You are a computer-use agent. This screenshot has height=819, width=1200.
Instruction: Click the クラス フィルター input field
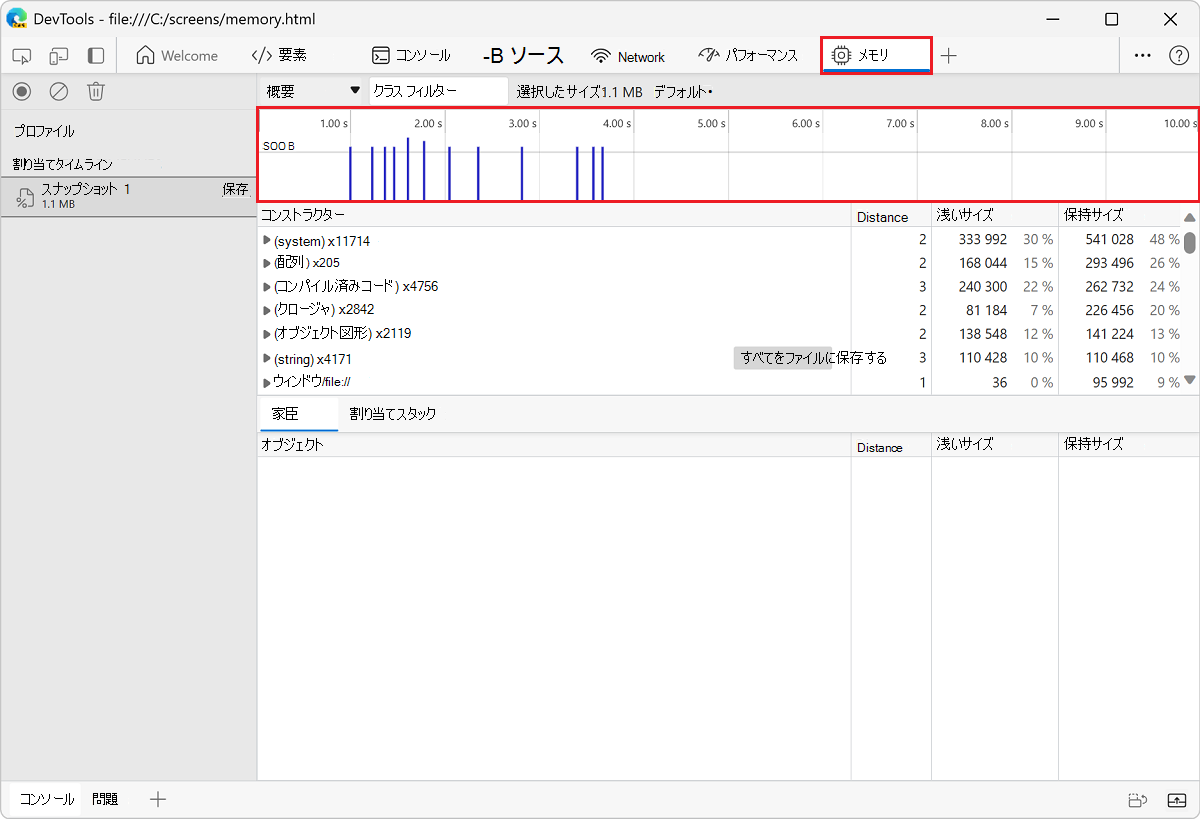pyautogui.click(x=438, y=91)
